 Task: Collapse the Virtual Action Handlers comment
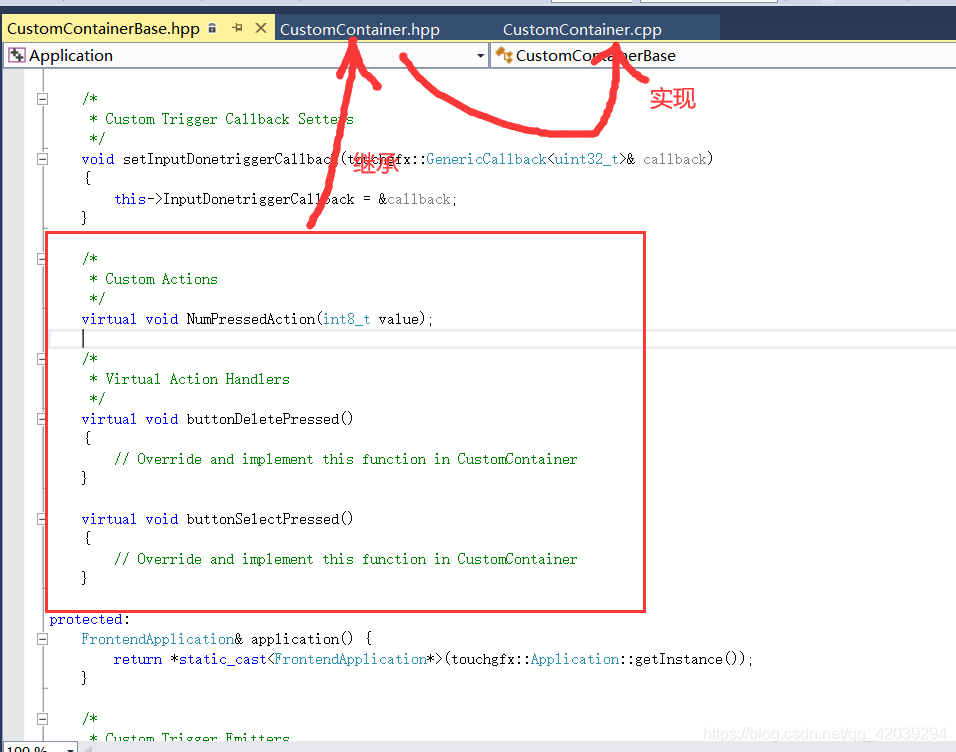tap(42, 359)
